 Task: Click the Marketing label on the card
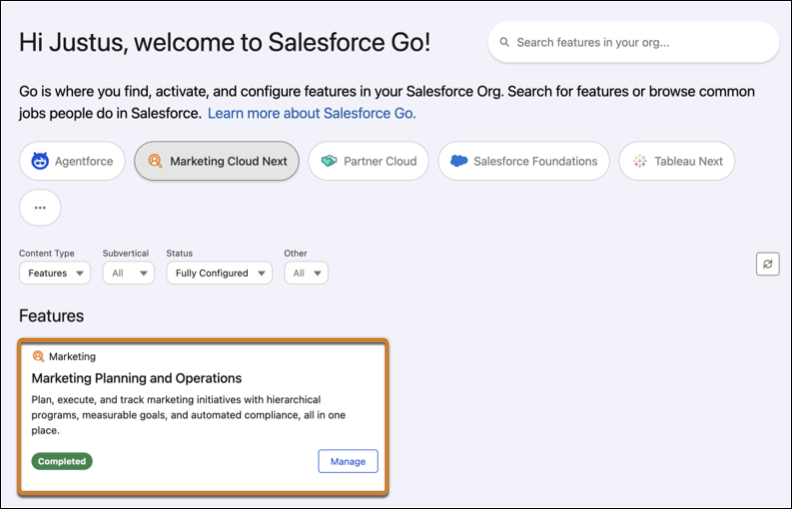click(72, 357)
